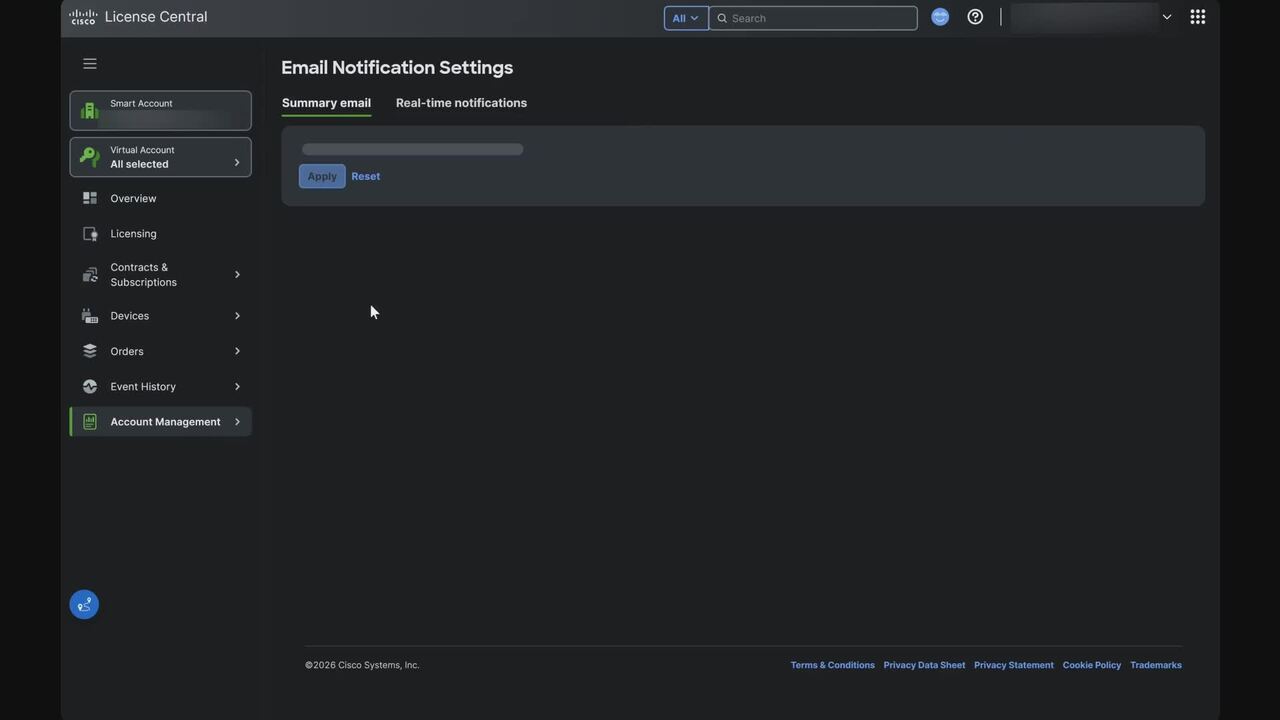Click the Apply button
This screenshot has height=720, width=1280.
[322, 176]
